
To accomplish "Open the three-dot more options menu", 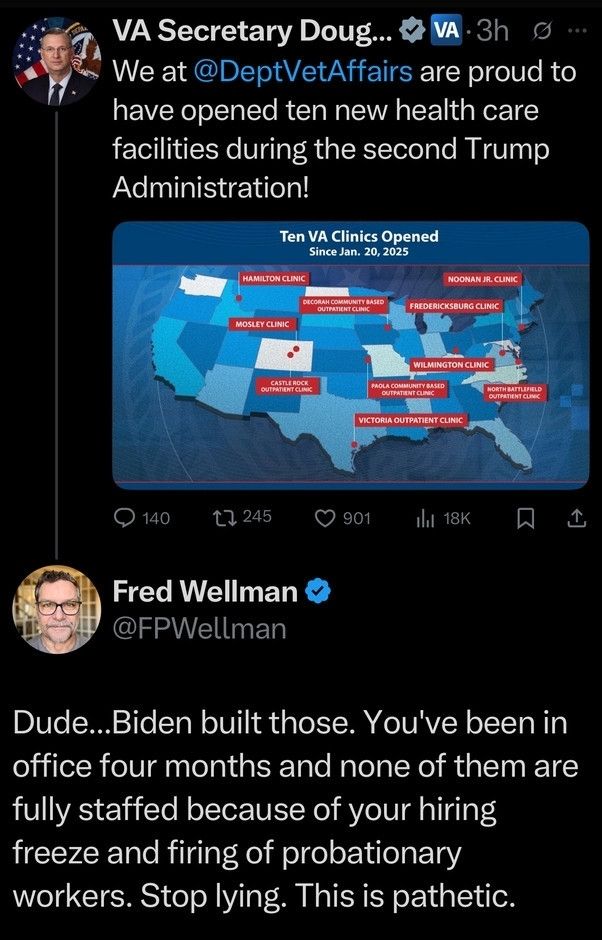I will coord(578,31).
